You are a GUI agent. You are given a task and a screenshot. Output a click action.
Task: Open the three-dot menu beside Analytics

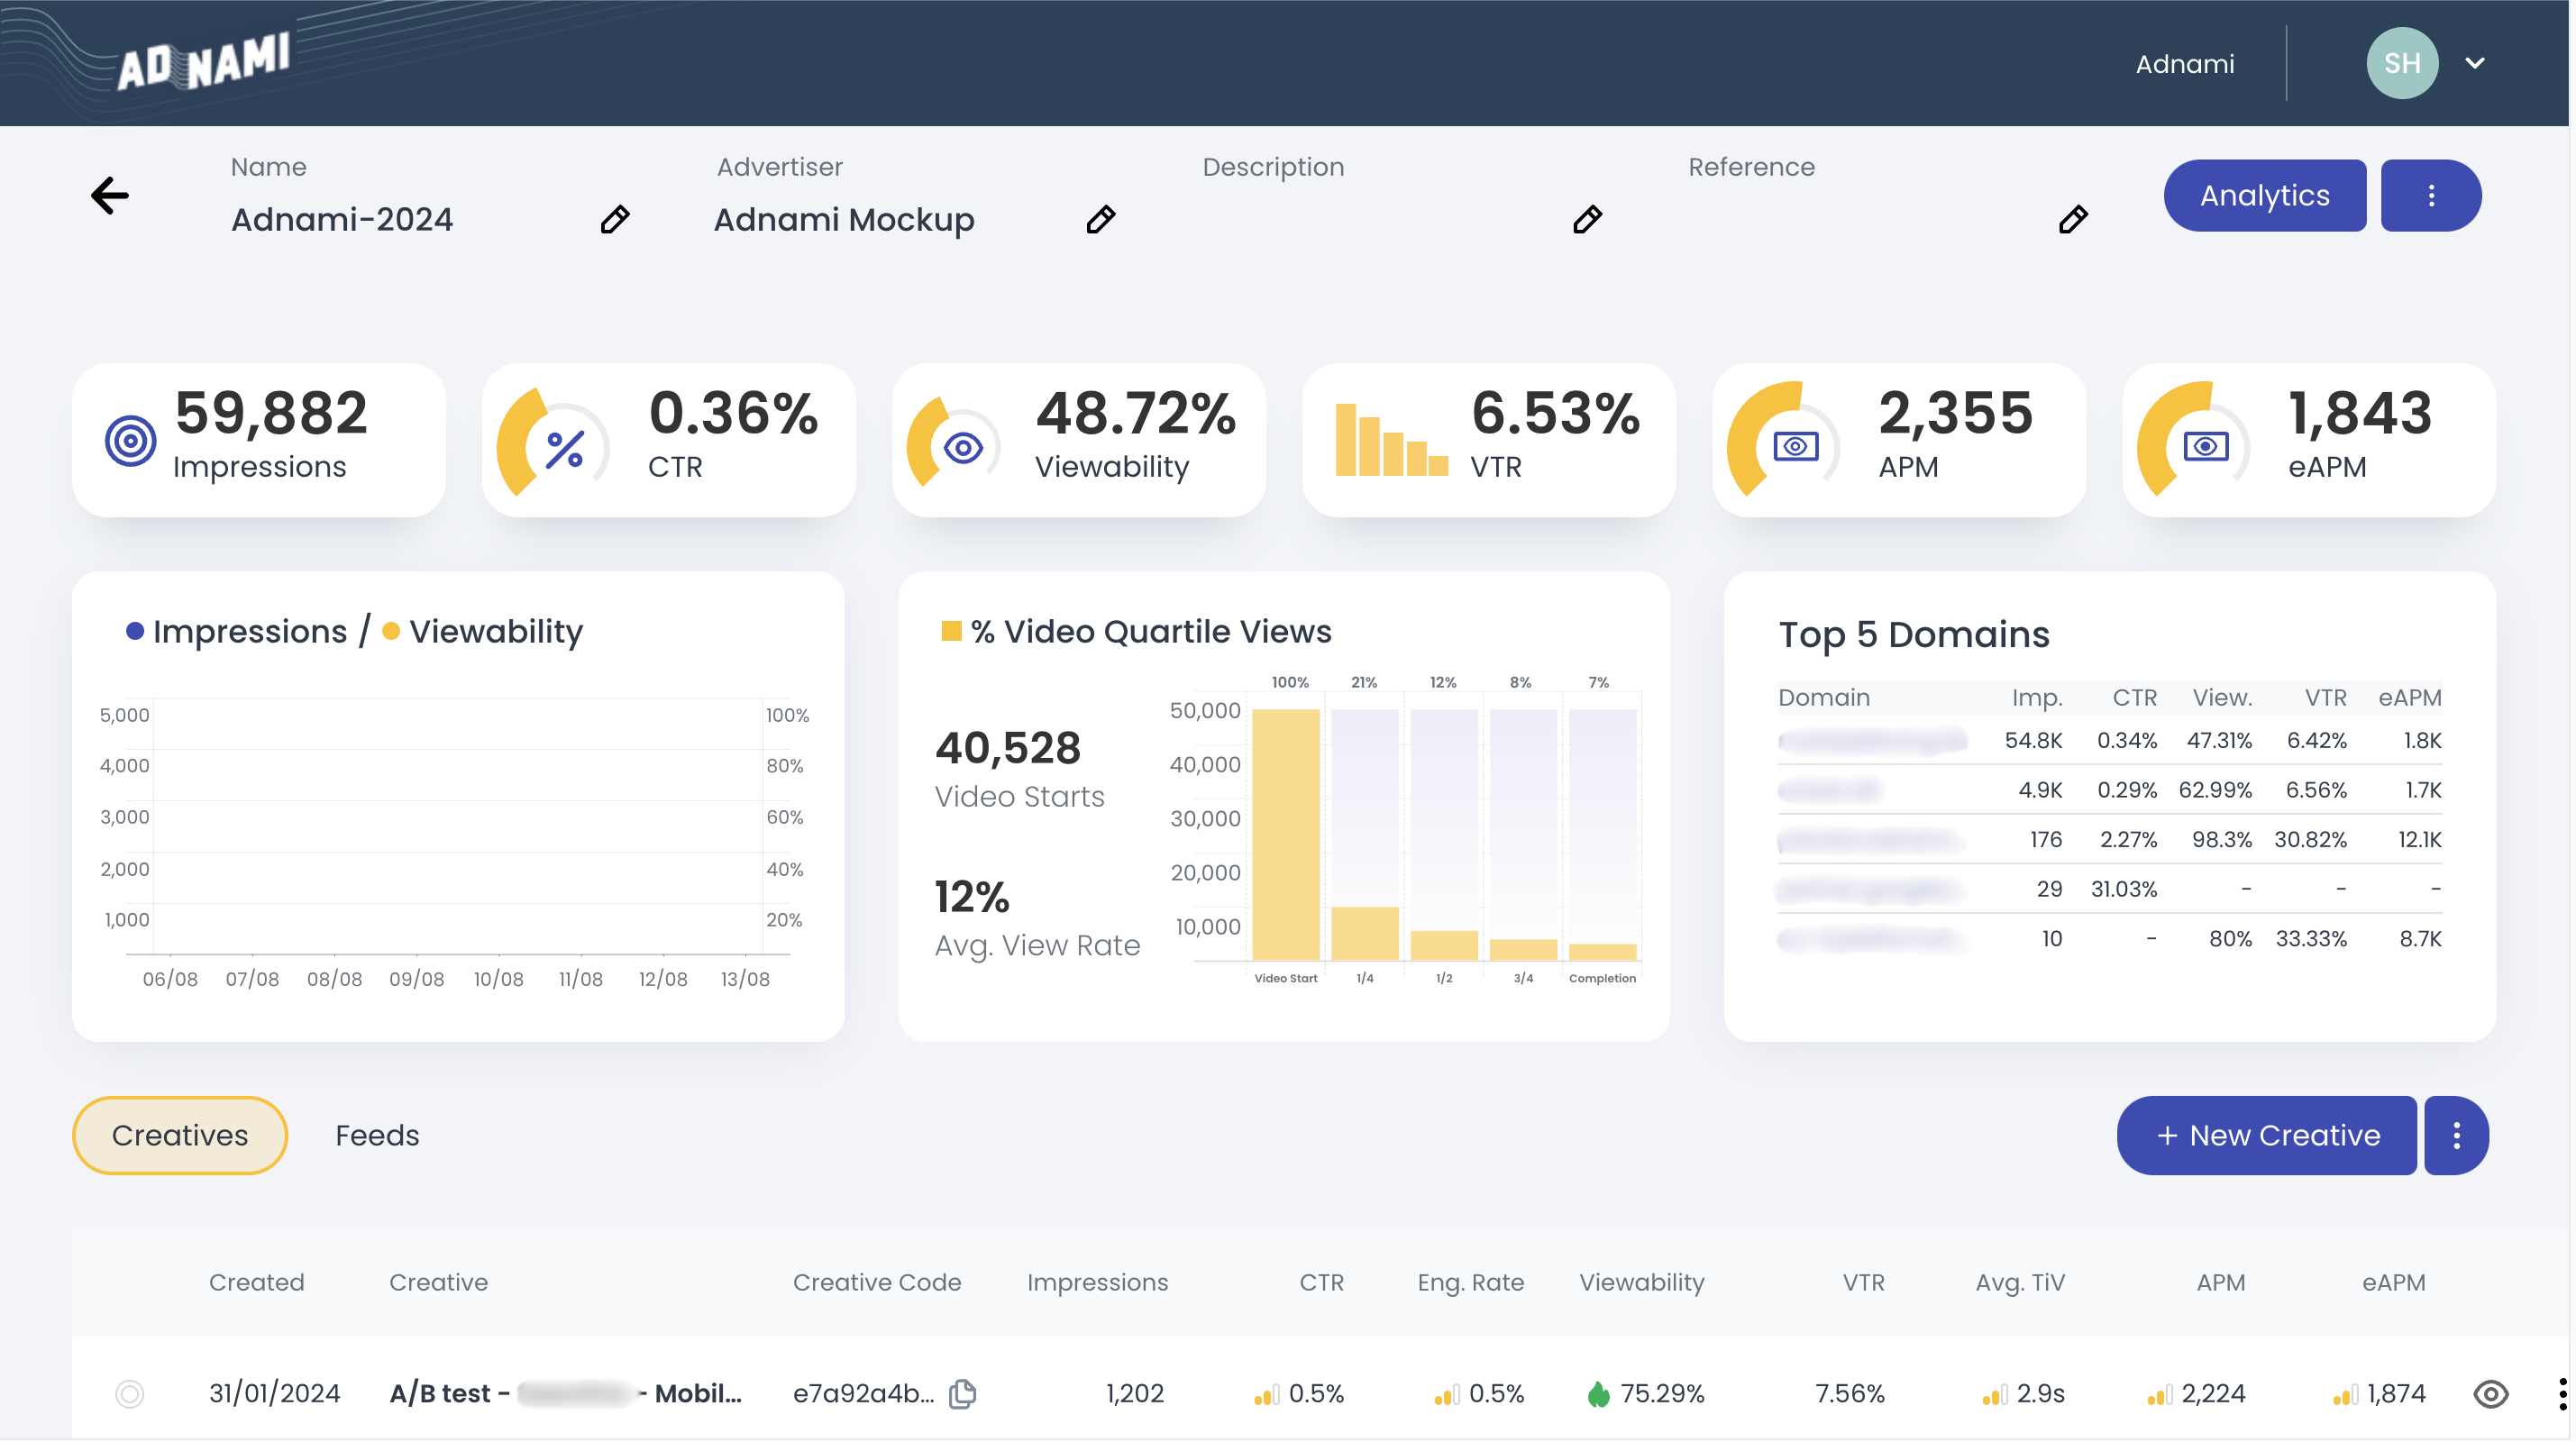point(2431,195)
